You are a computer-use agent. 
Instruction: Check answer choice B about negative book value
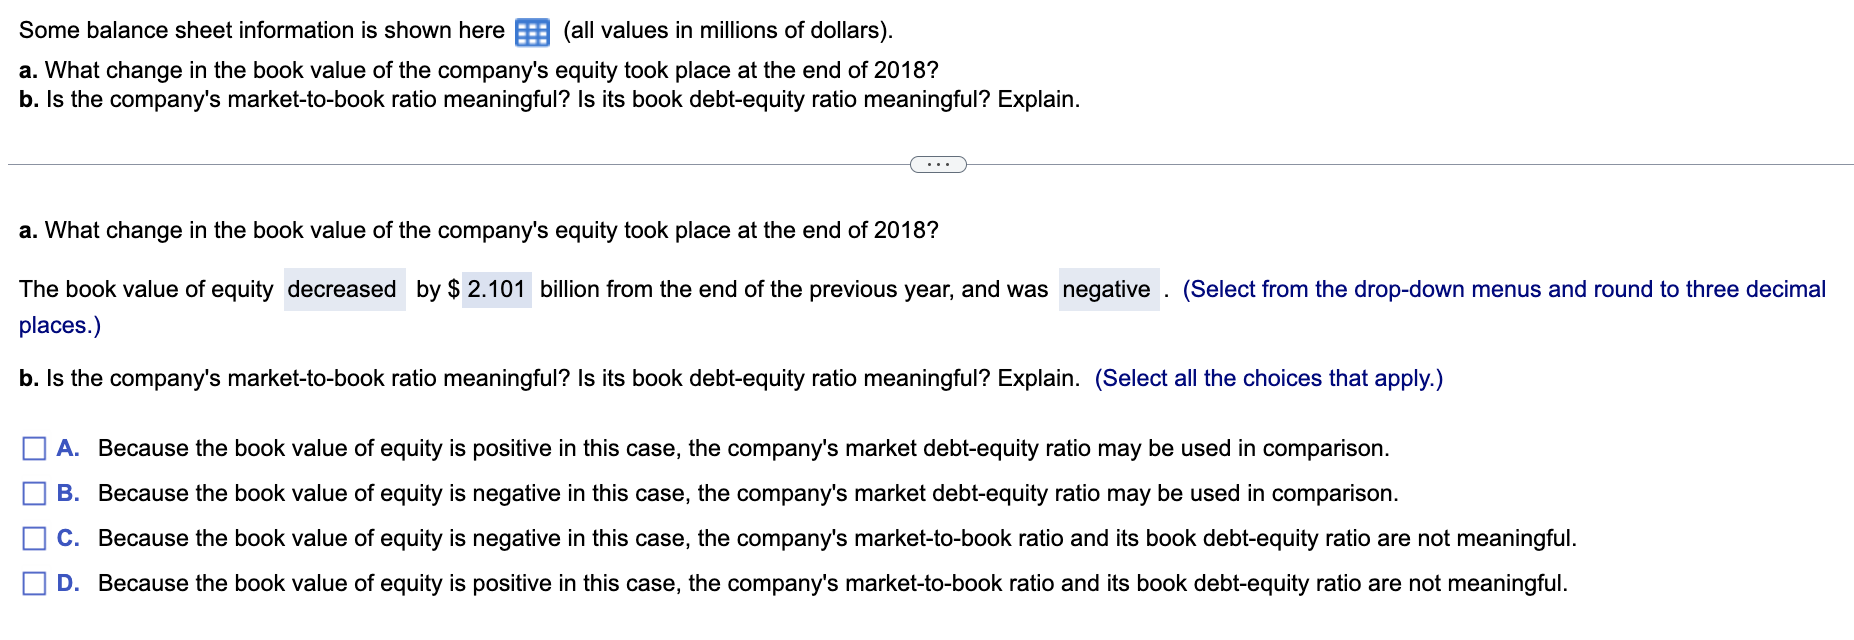tap(32, 493)
